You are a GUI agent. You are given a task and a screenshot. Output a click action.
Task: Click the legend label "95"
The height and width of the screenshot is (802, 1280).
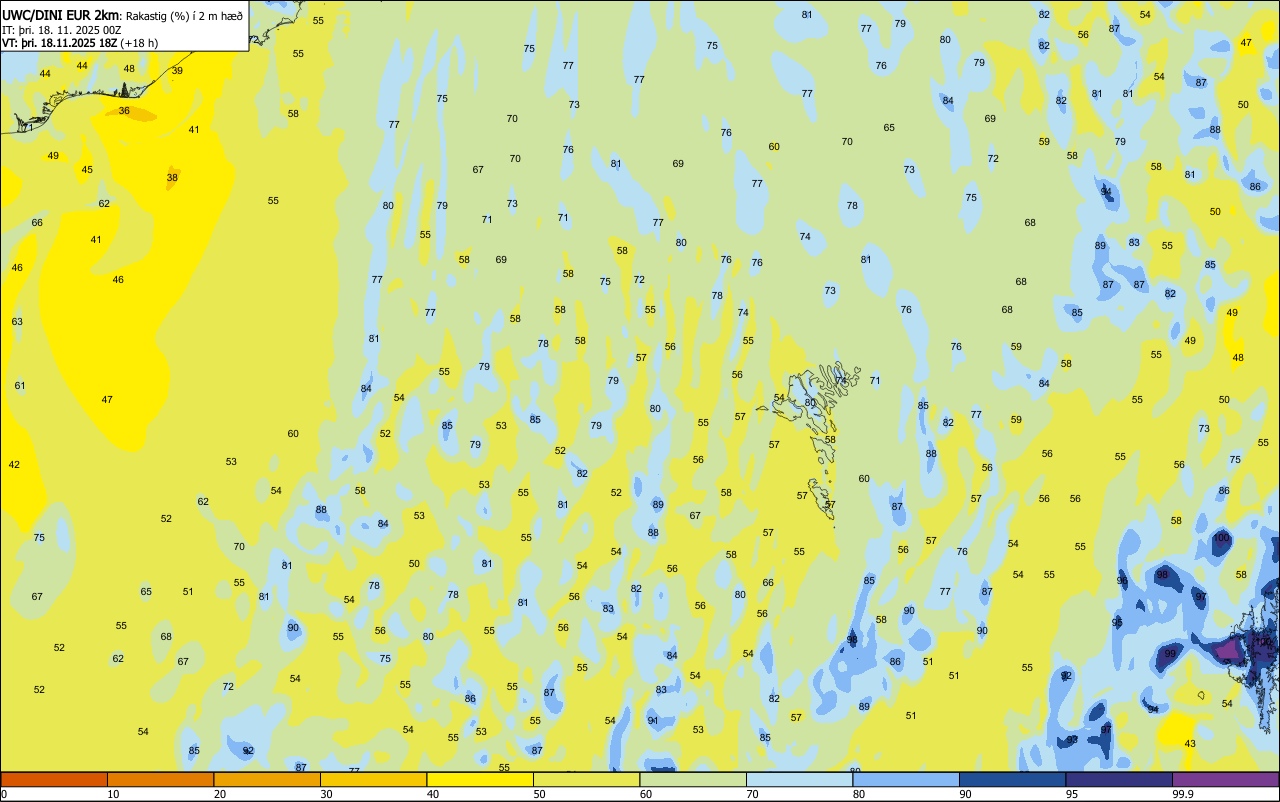click(1072, 794)
